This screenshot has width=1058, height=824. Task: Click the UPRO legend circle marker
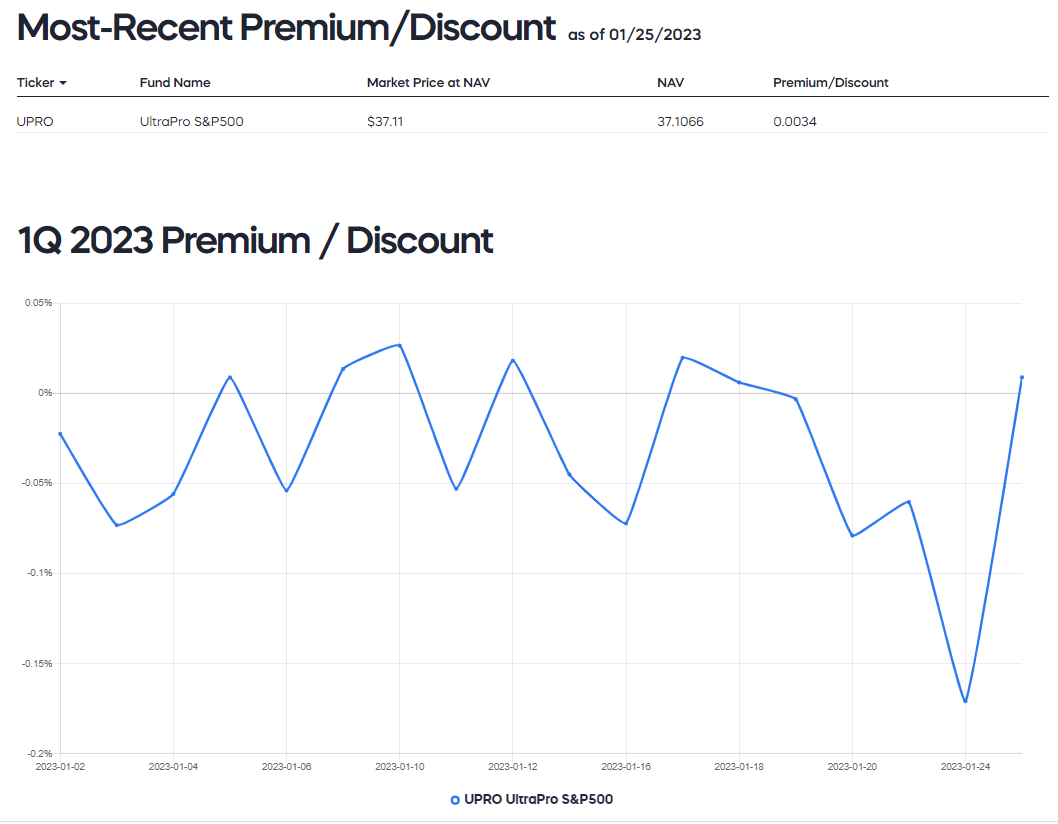[455, 800]
